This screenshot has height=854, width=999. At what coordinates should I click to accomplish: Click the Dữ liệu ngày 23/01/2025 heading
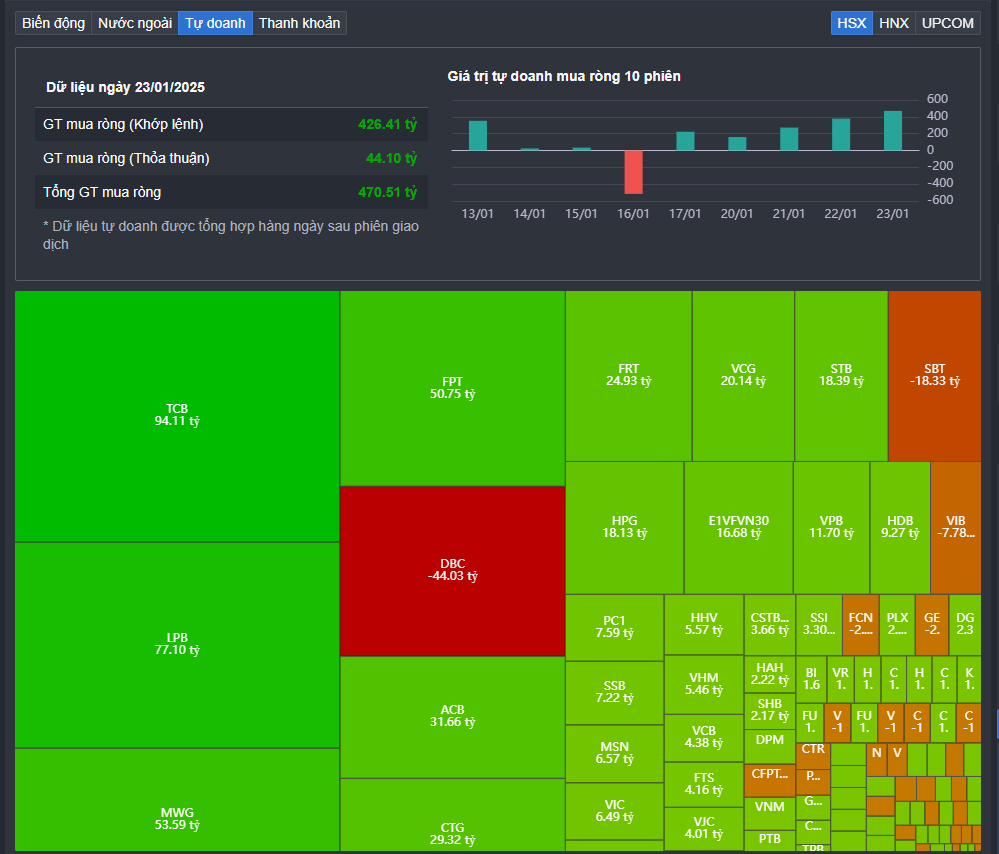coord(126,87)
